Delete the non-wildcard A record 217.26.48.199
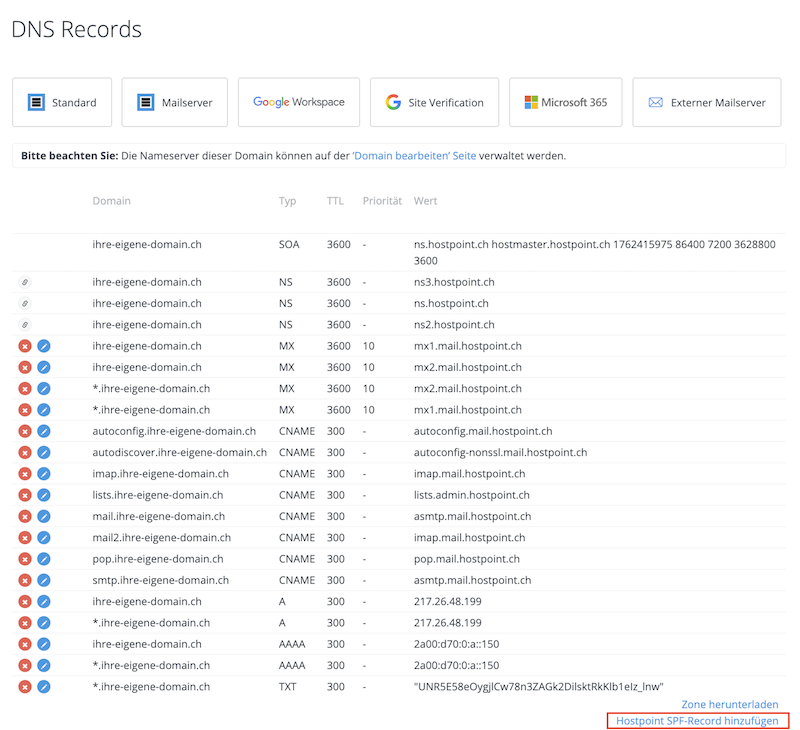This screenshot has width=800, height=730. click(x=25, y=601)
